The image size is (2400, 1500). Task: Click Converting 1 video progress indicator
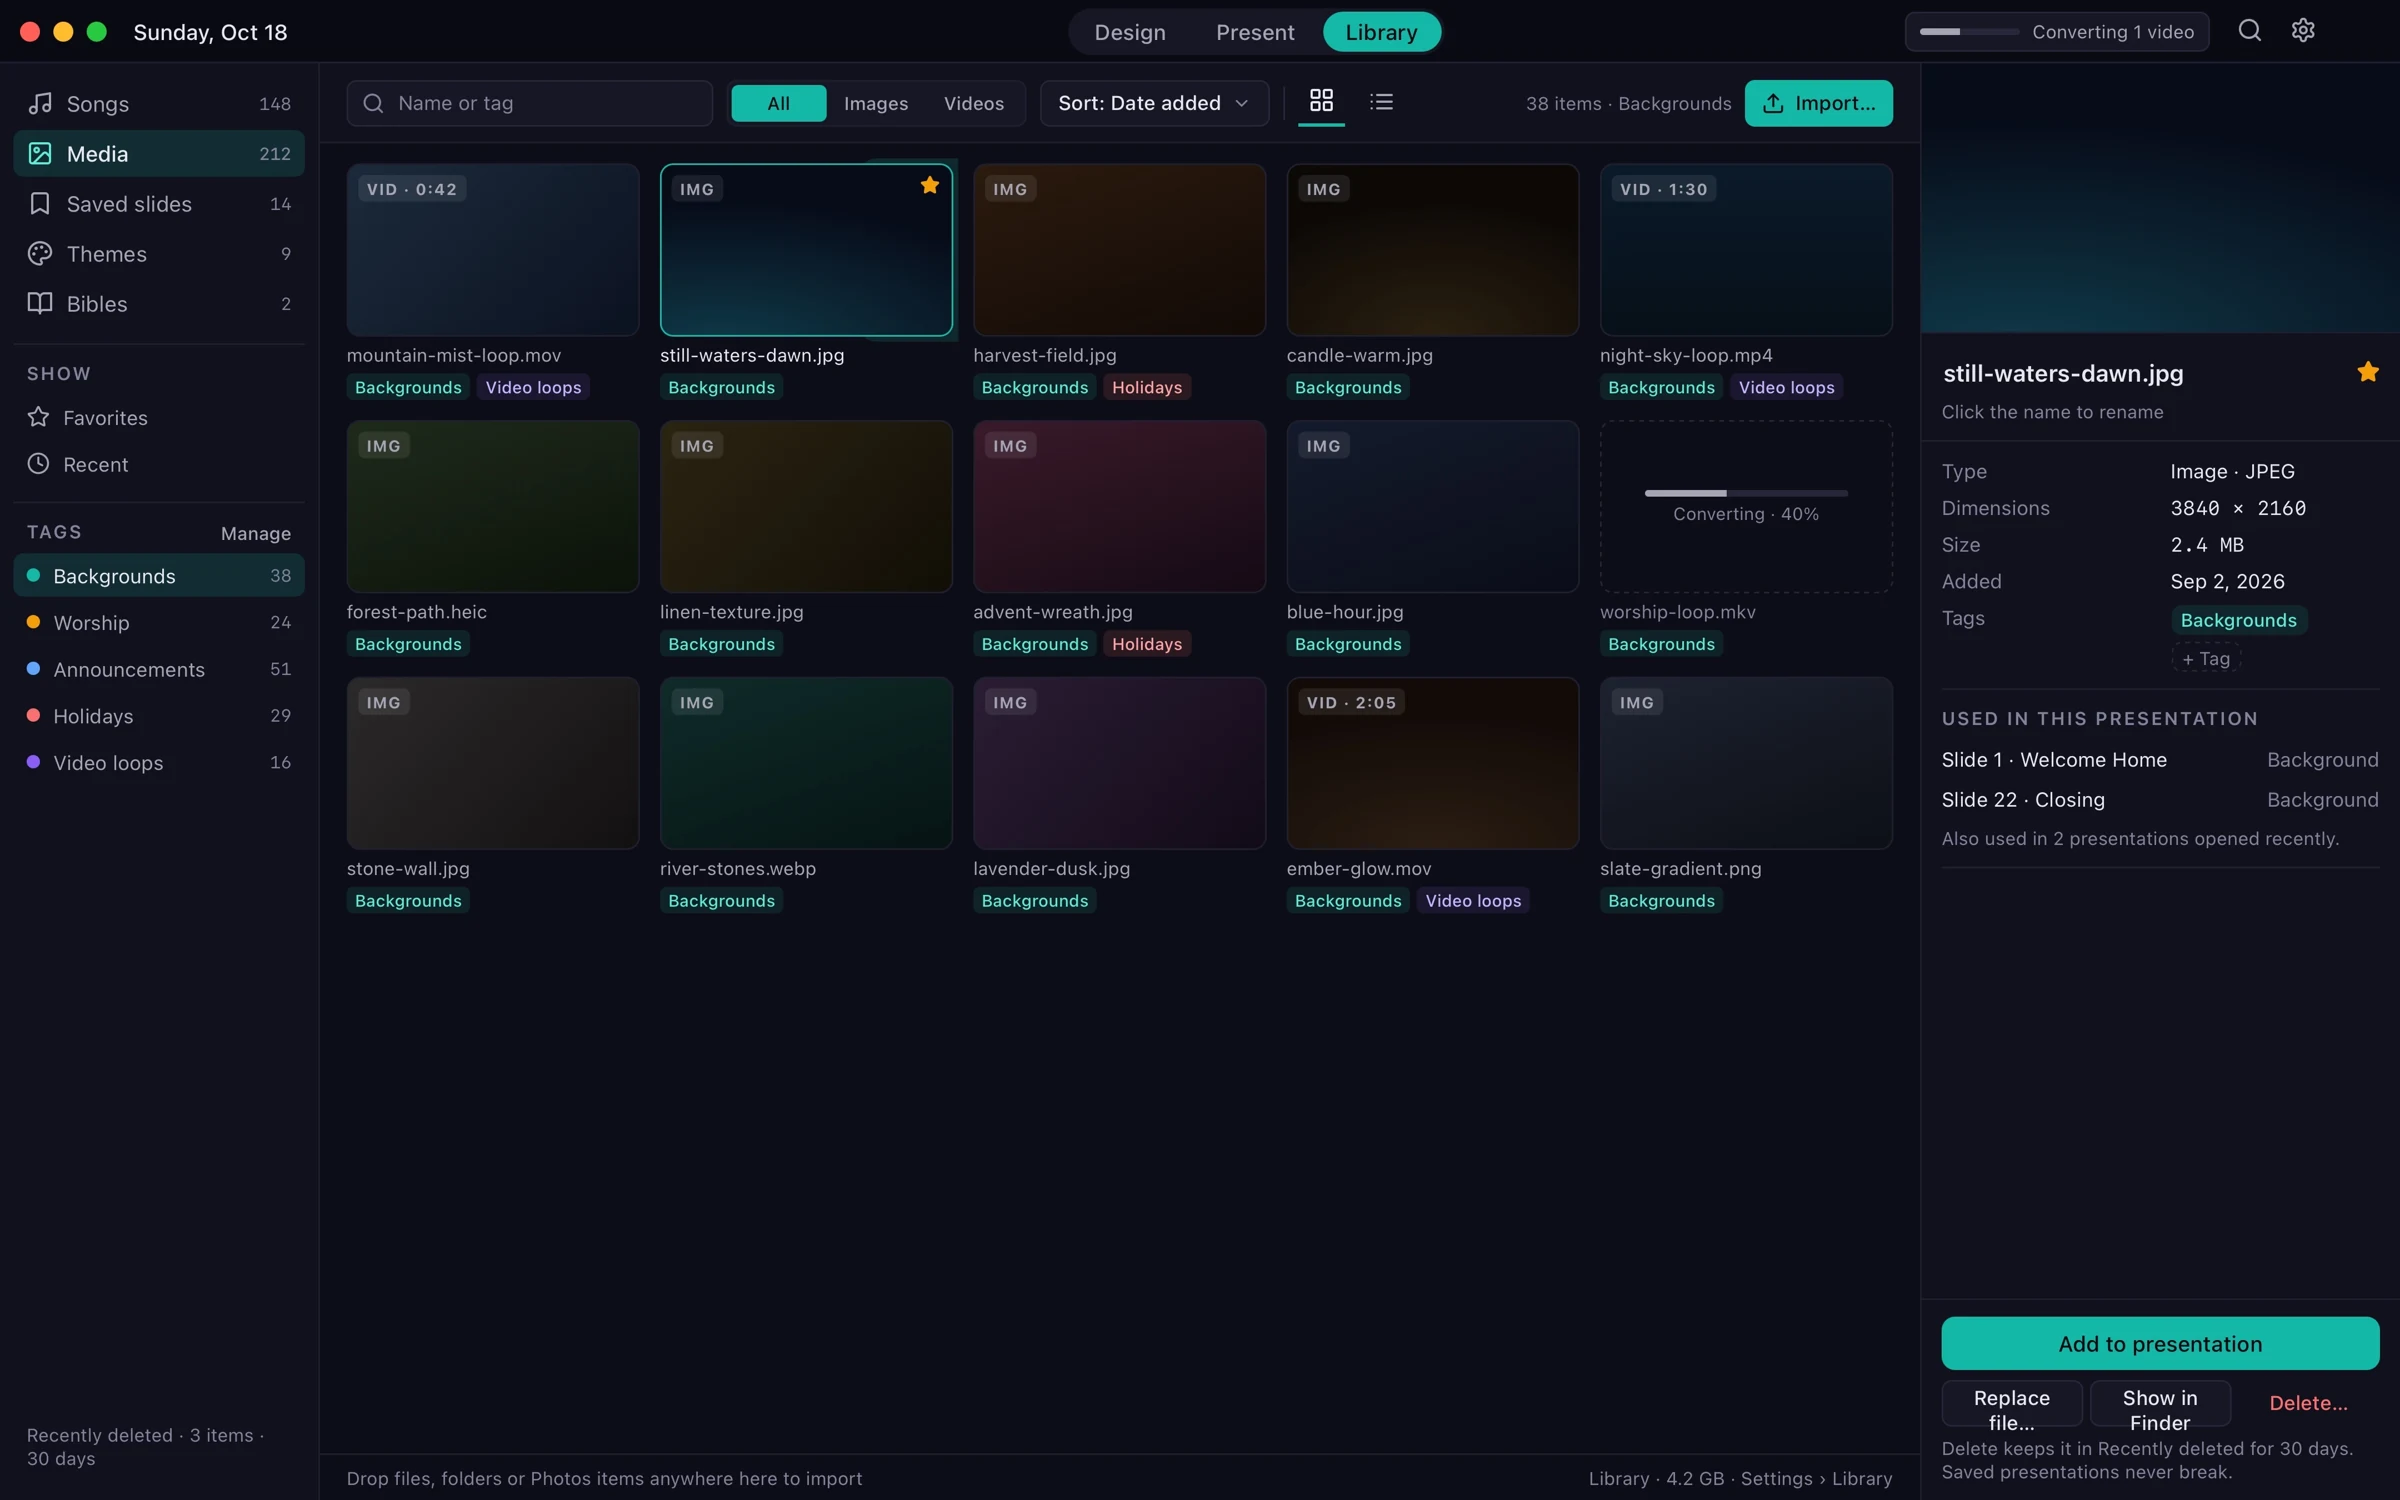pos(2057,32)
